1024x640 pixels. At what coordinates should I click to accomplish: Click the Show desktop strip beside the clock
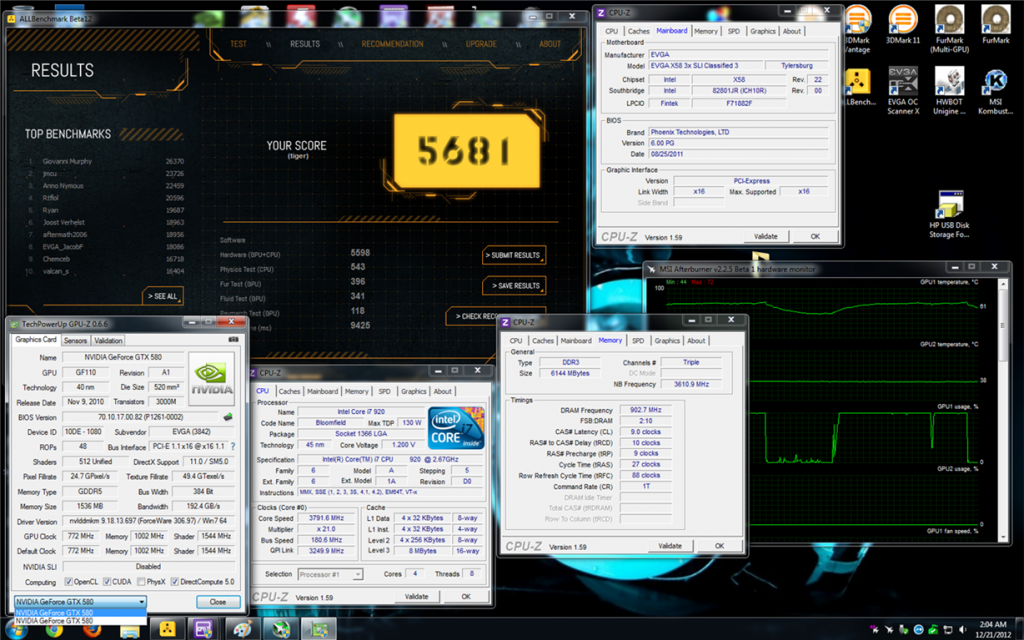[1019, 630]
